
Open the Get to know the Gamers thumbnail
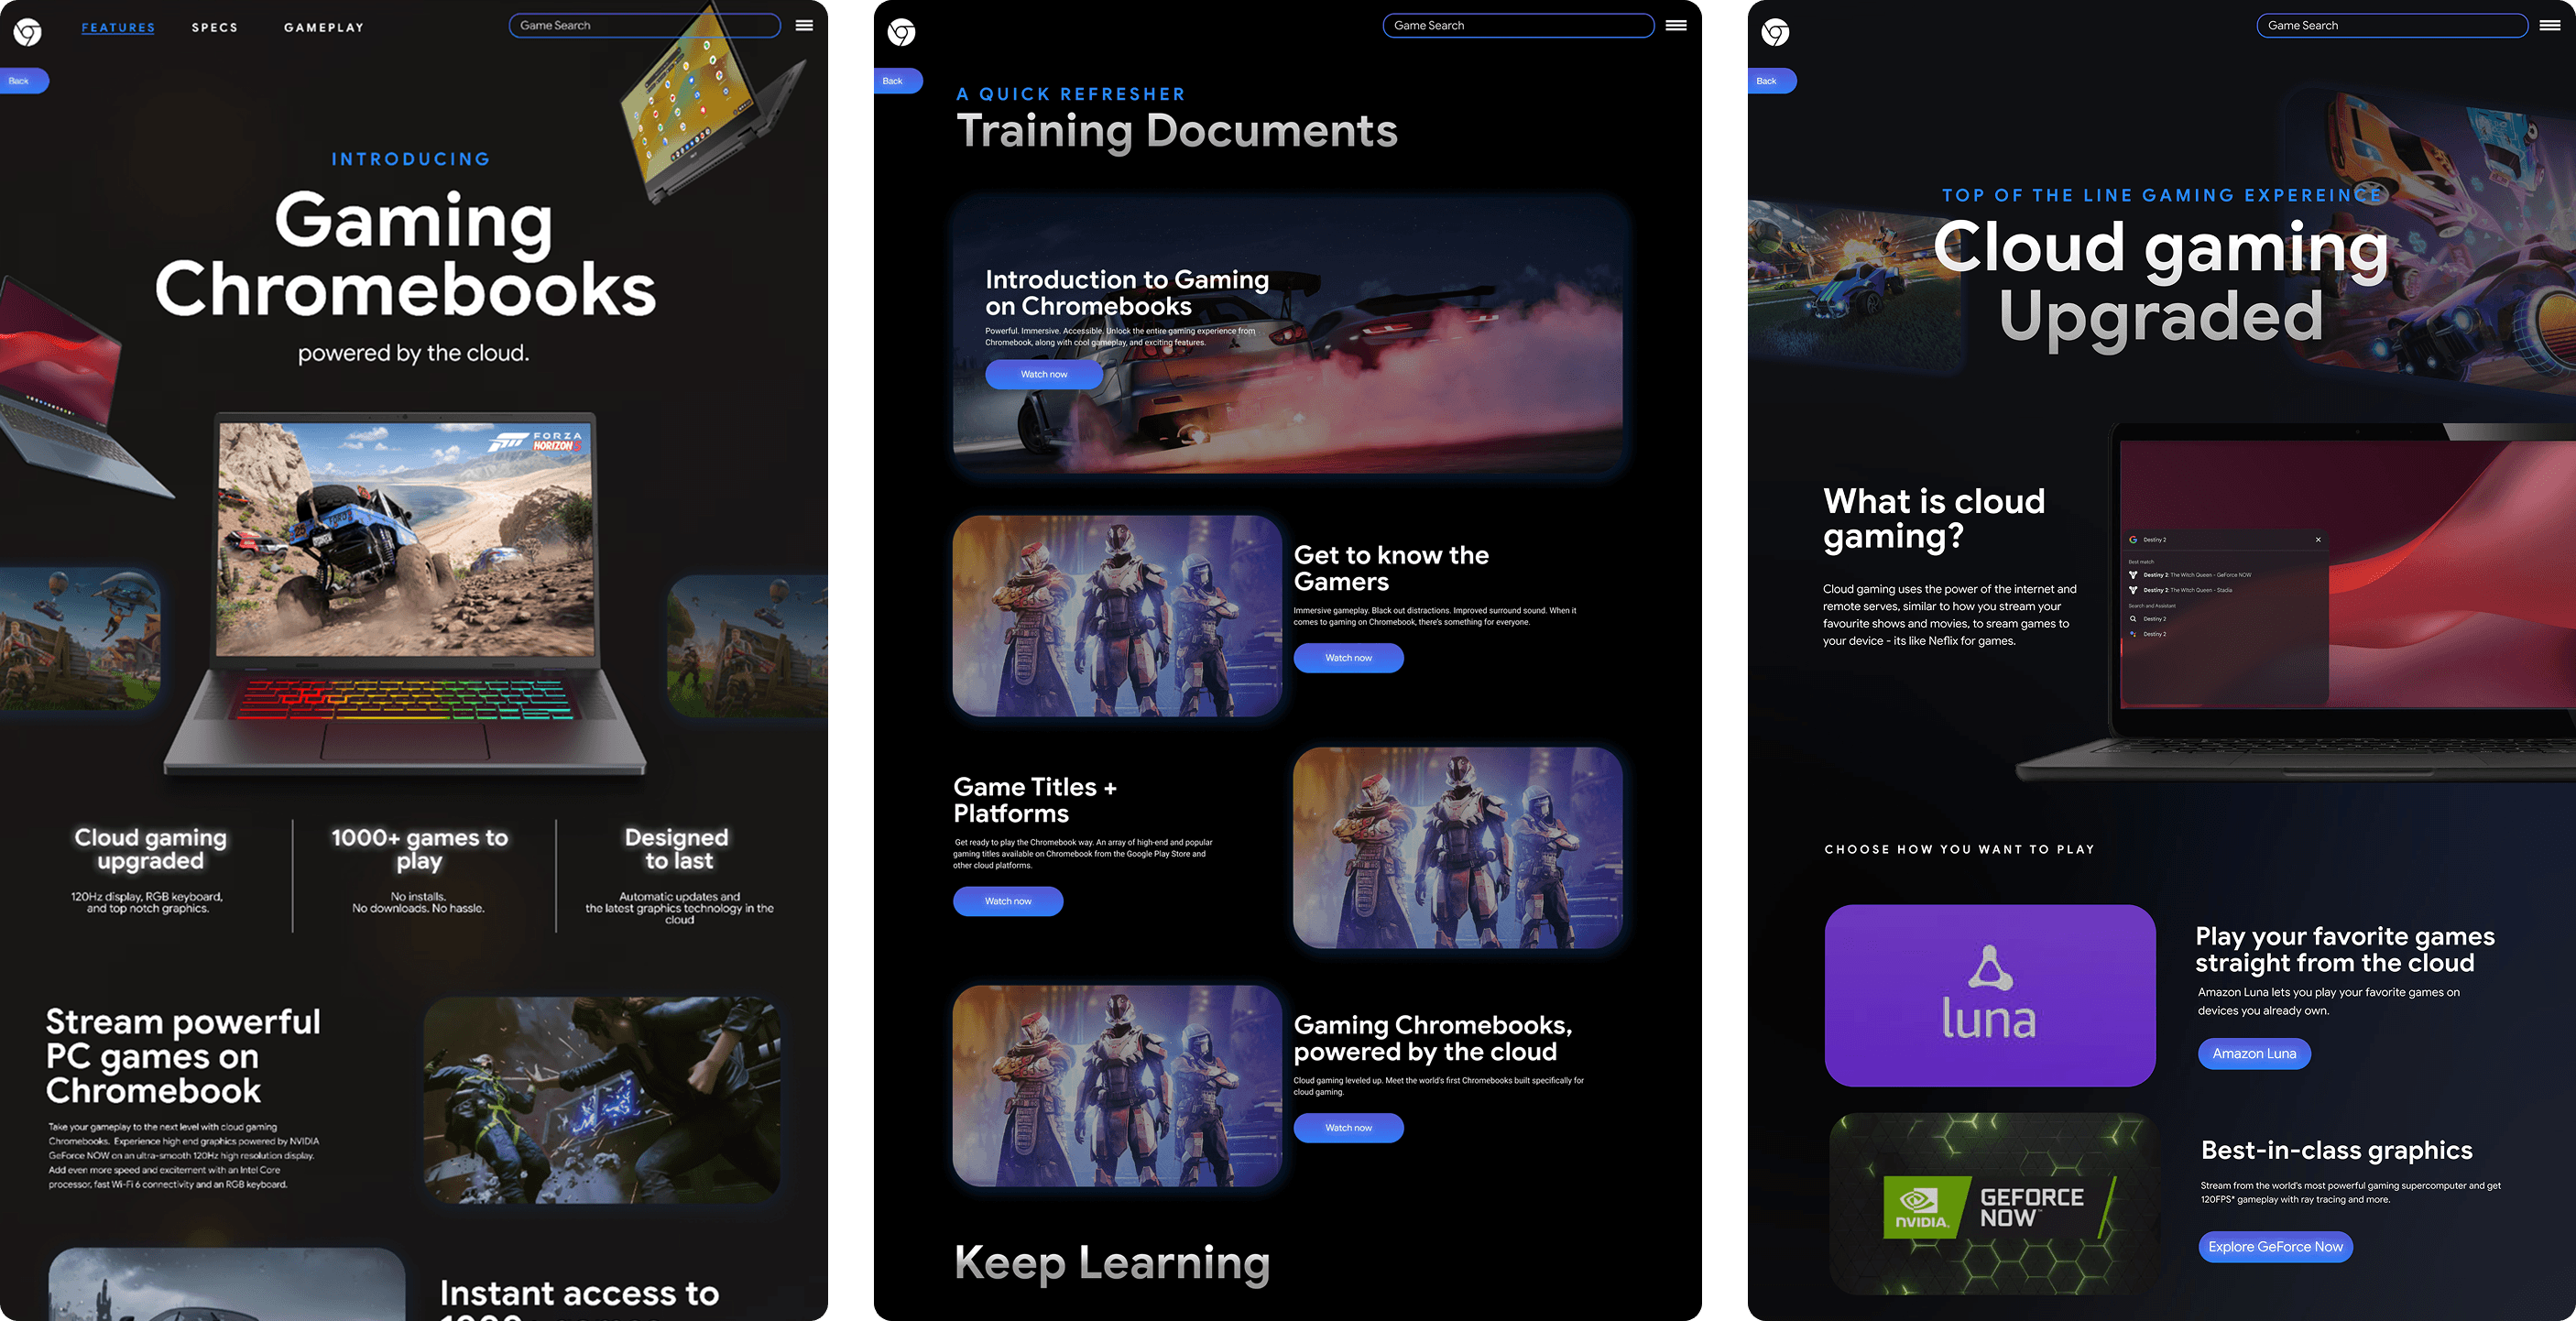tap(1117, 616)
